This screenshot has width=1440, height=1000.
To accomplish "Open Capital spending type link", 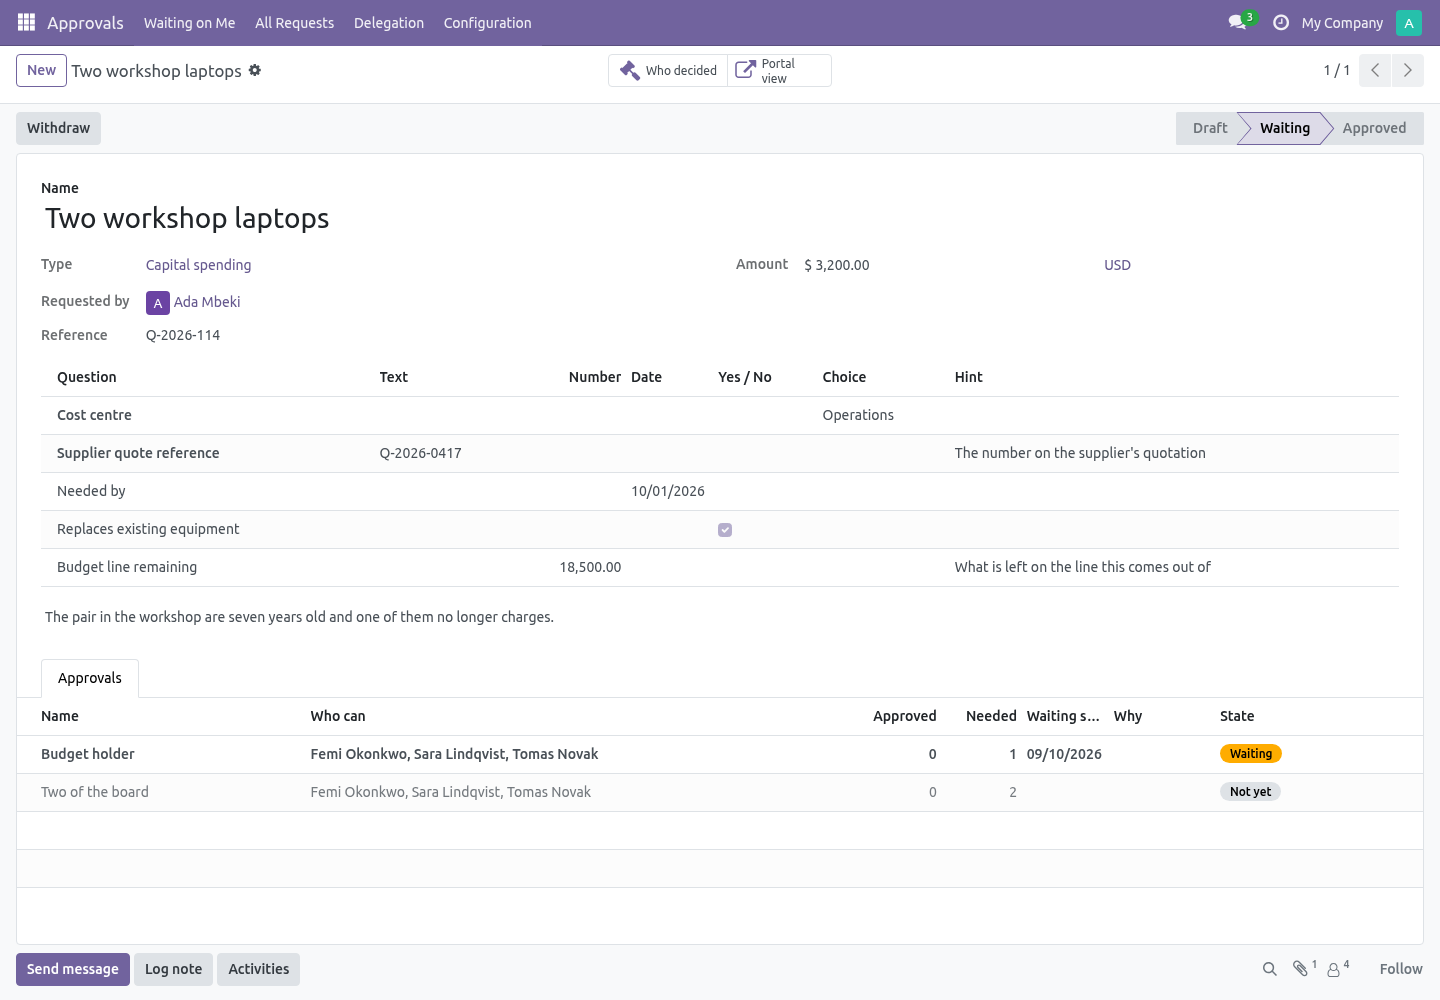I will 199,265.
